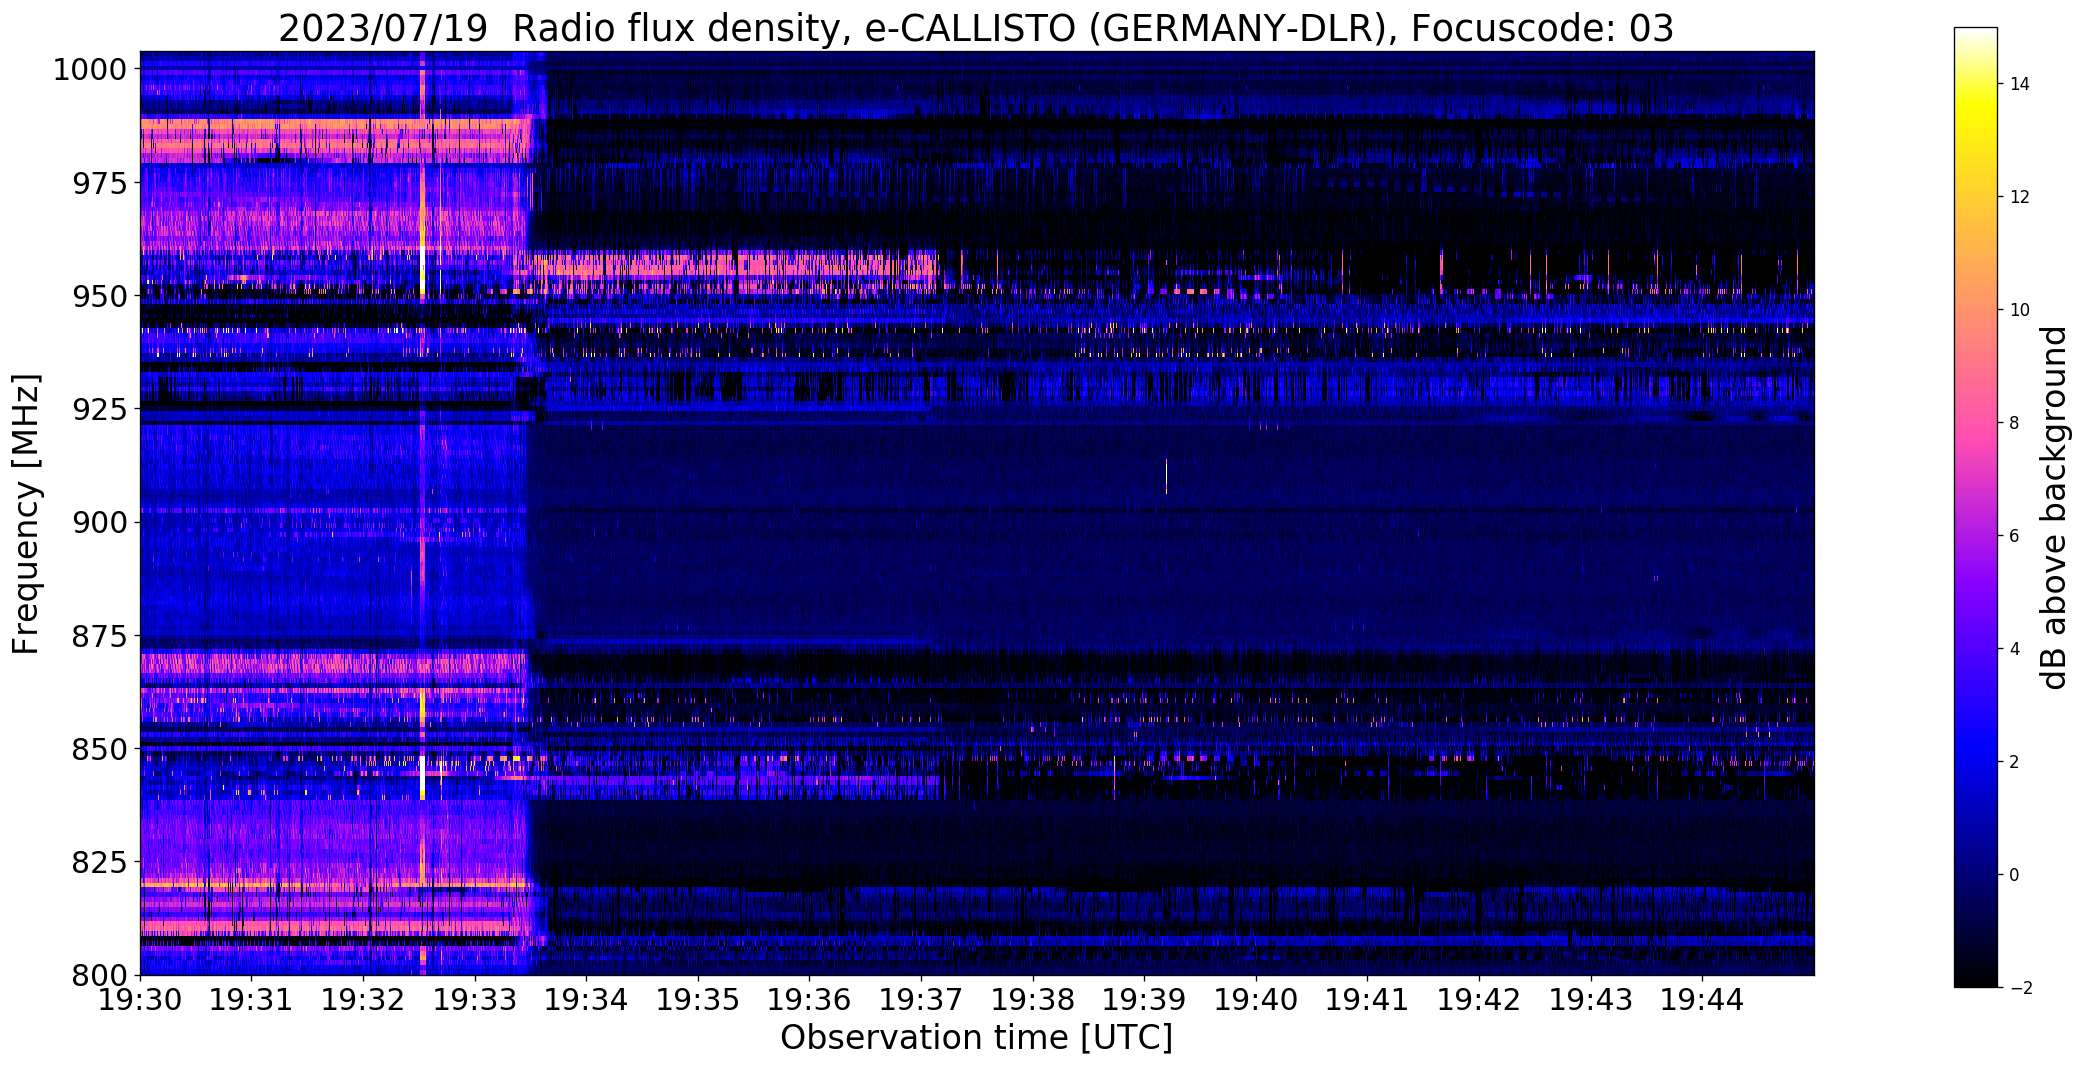The height and width of the screenshot is (1067, 2085).
Task: Click the 19:44 time tick label
Action: [1703, 999]
